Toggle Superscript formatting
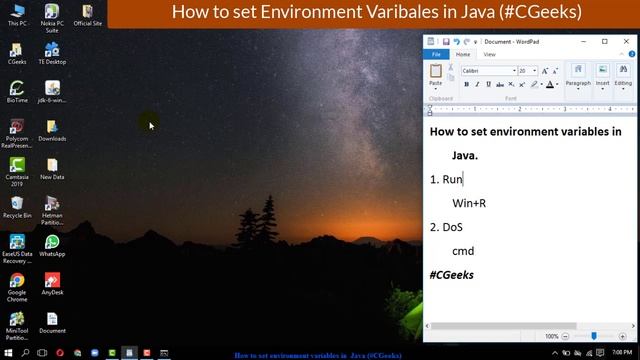The height and width of the screenshot is (360, 640). pyautogui.click(x=522, y=84)
